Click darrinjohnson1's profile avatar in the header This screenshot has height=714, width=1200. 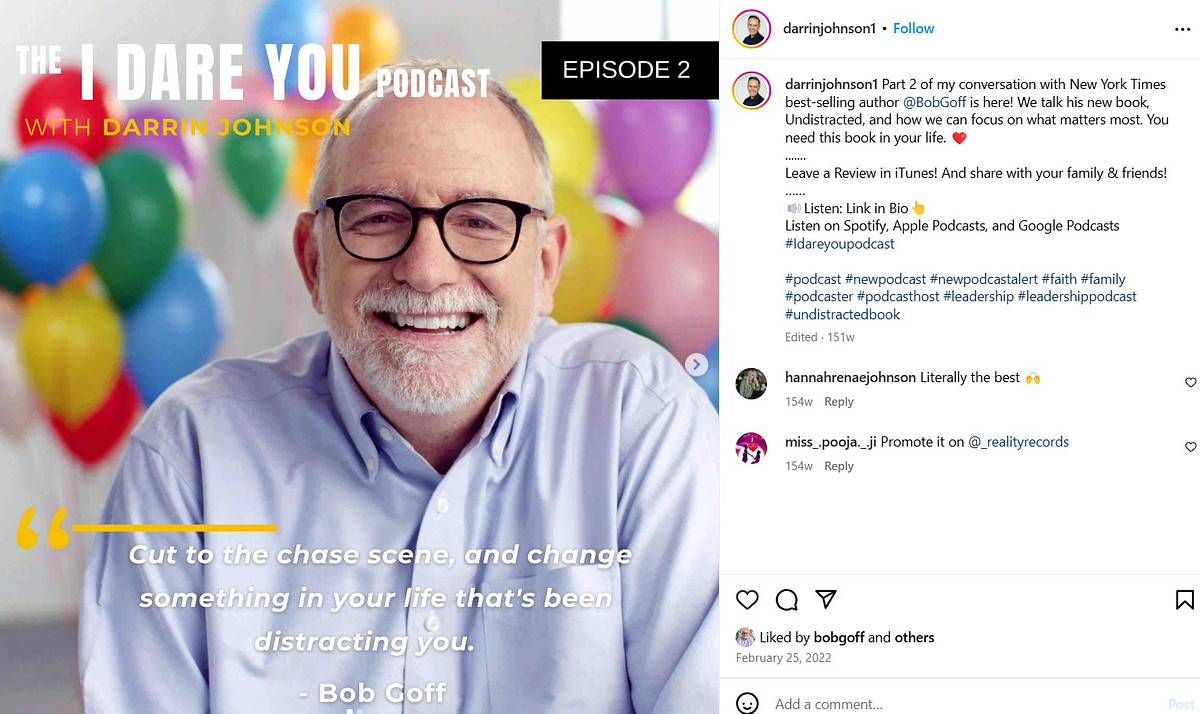tap(751, 28)
